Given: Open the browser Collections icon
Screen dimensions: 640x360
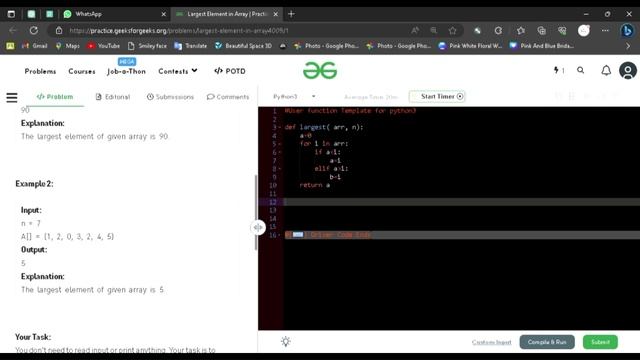Looking at the screenshot, I should pyautogui.click(x=541, y=31).
